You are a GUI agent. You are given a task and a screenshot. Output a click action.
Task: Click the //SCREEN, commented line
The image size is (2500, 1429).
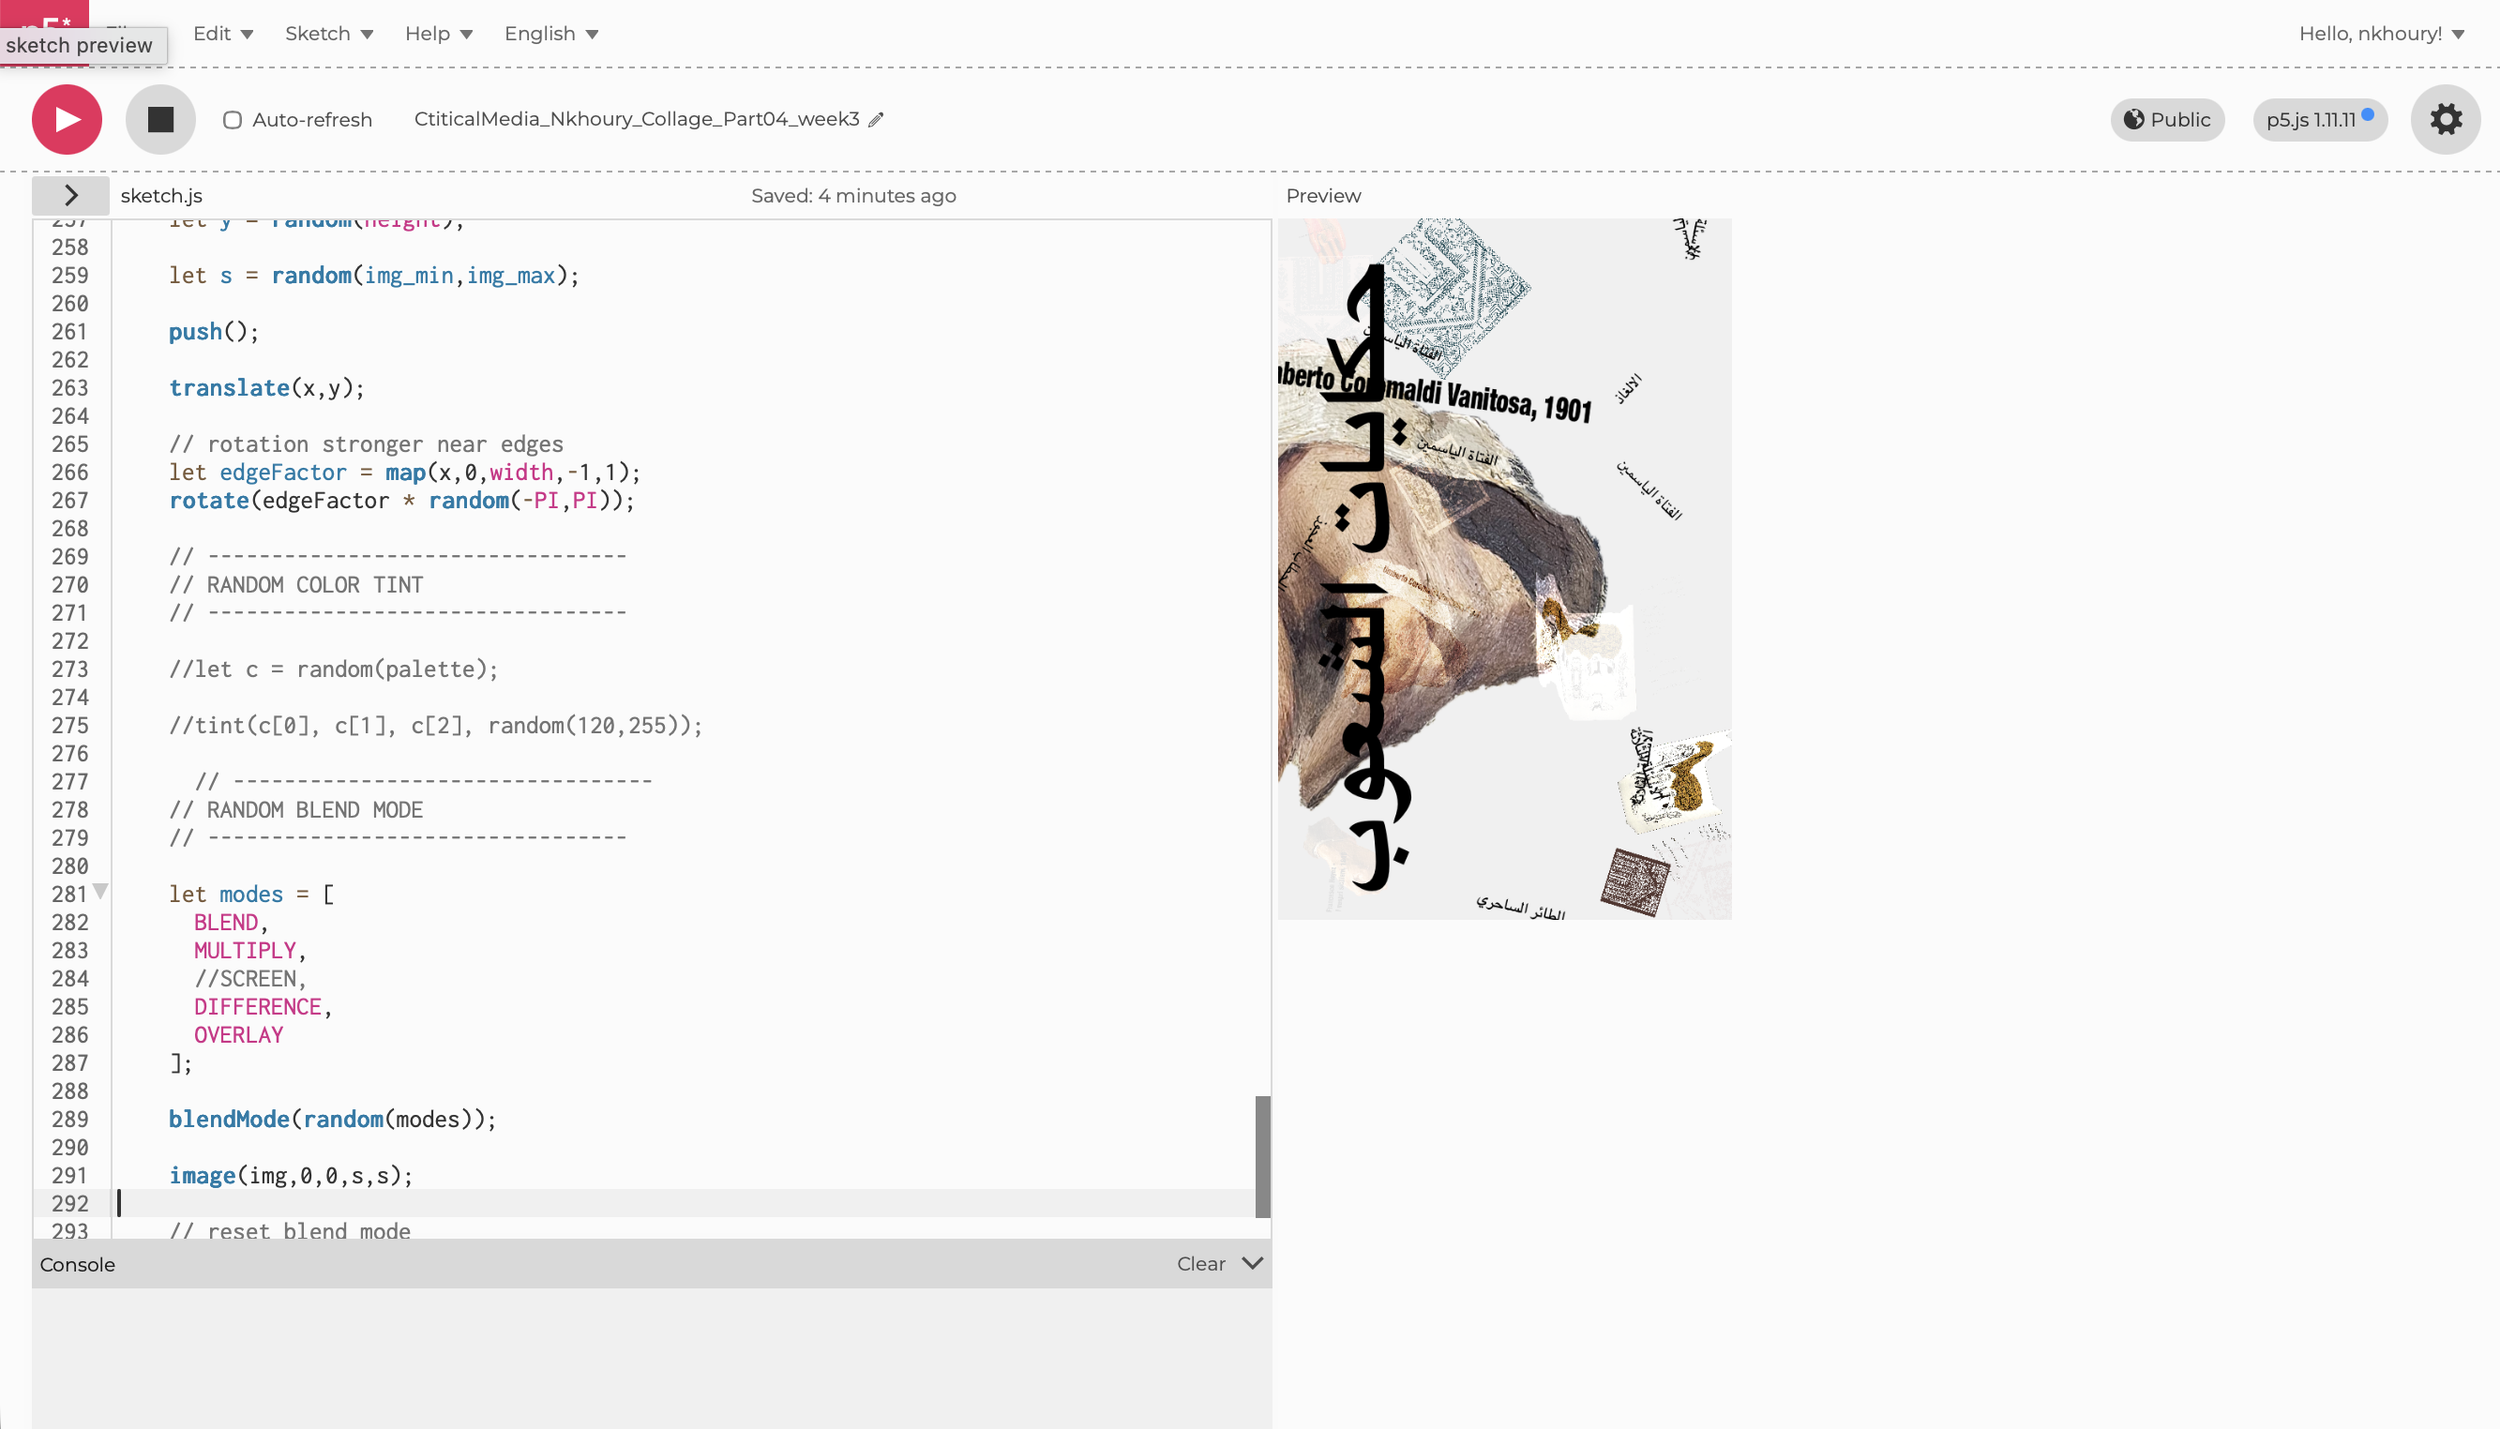point(250,979)
